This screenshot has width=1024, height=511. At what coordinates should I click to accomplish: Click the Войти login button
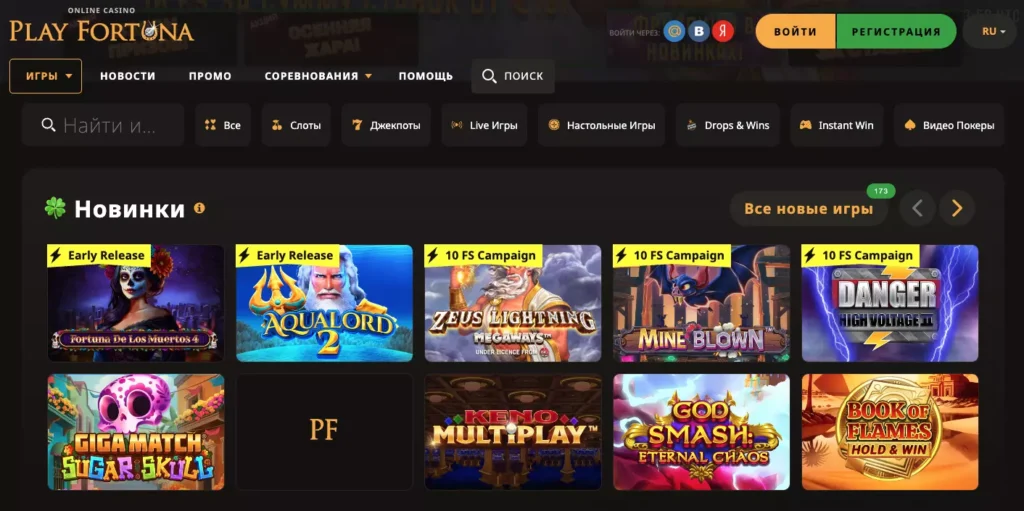click(x=795, y=31)
